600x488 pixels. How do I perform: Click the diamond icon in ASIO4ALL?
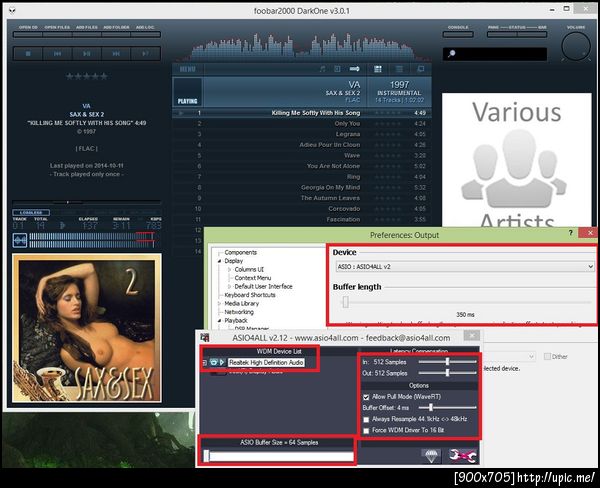tap(431, 455)
